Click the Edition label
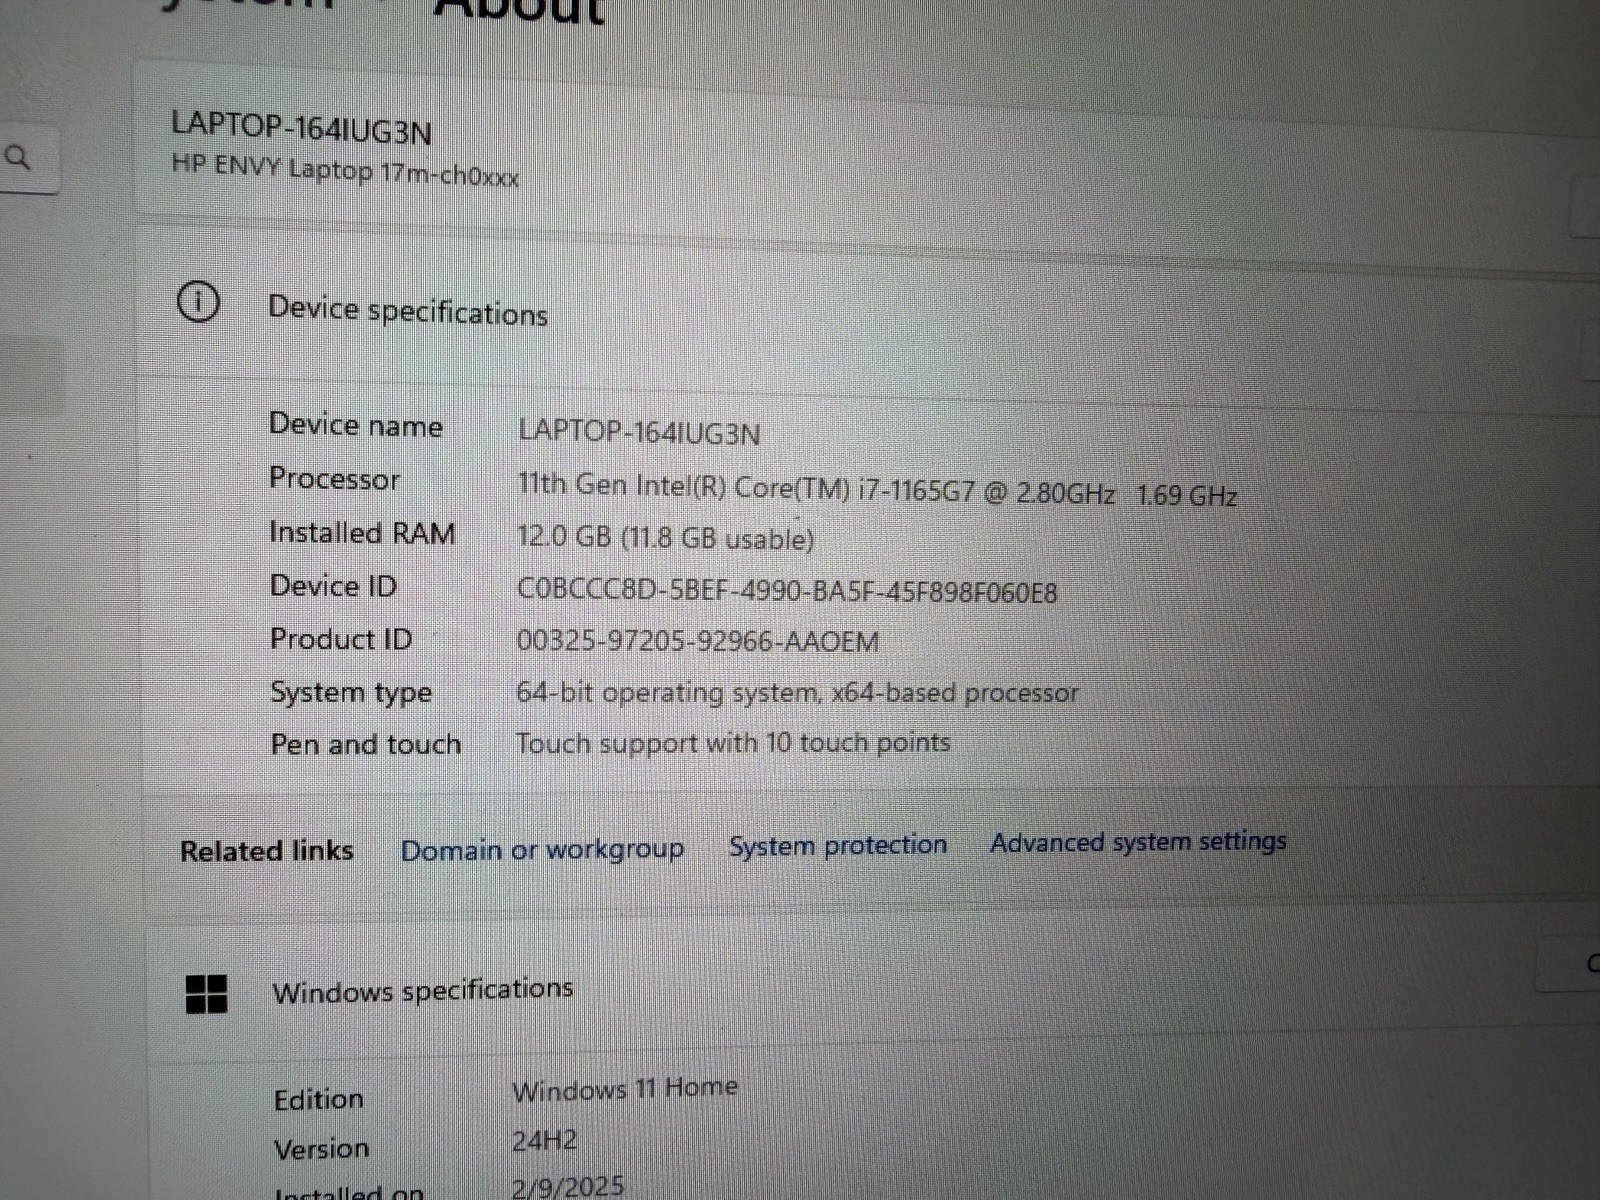This screenshot has height=1200, width=1600. click(319, 1099)
